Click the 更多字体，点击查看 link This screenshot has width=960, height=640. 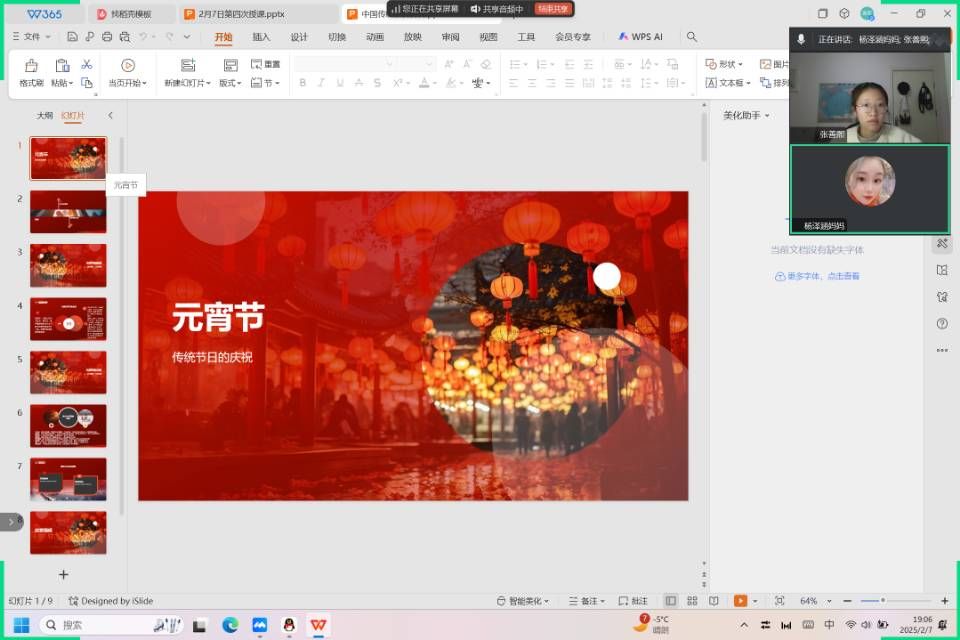(x=816, y=276)
